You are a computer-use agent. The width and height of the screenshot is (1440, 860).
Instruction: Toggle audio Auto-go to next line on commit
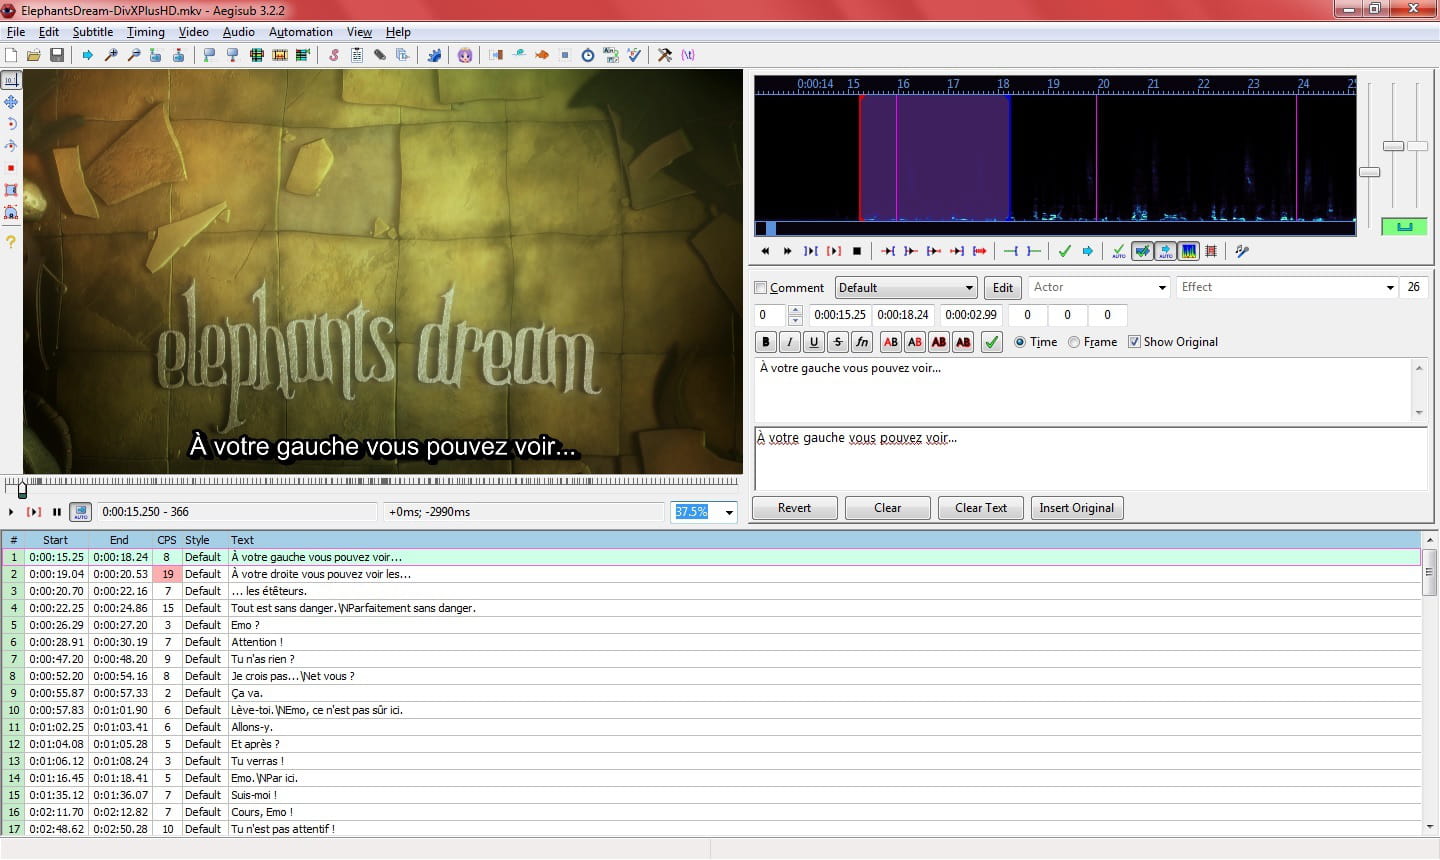click(x=1142, y=251)
